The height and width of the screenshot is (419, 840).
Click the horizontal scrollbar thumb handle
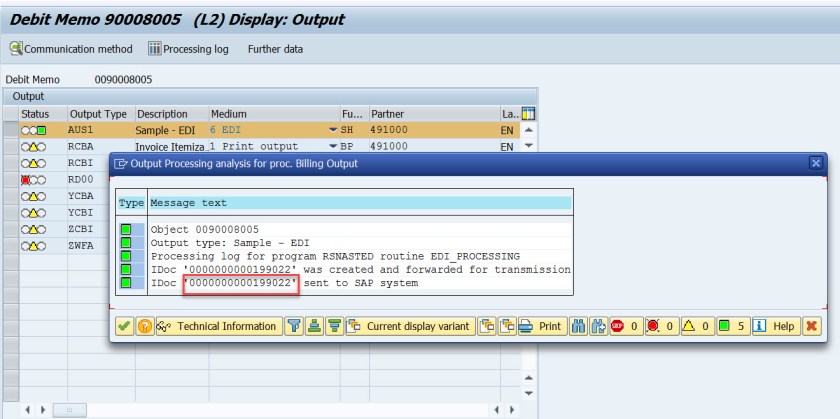(69, 410)
